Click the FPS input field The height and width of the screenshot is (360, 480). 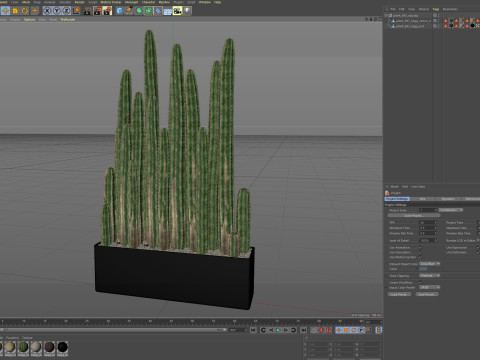pos(428,222)
